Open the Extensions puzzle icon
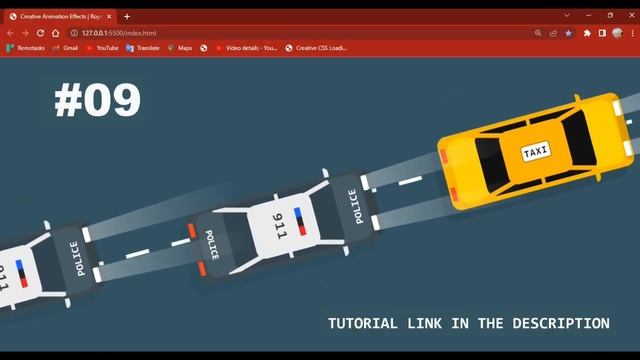 coord(587,33)
